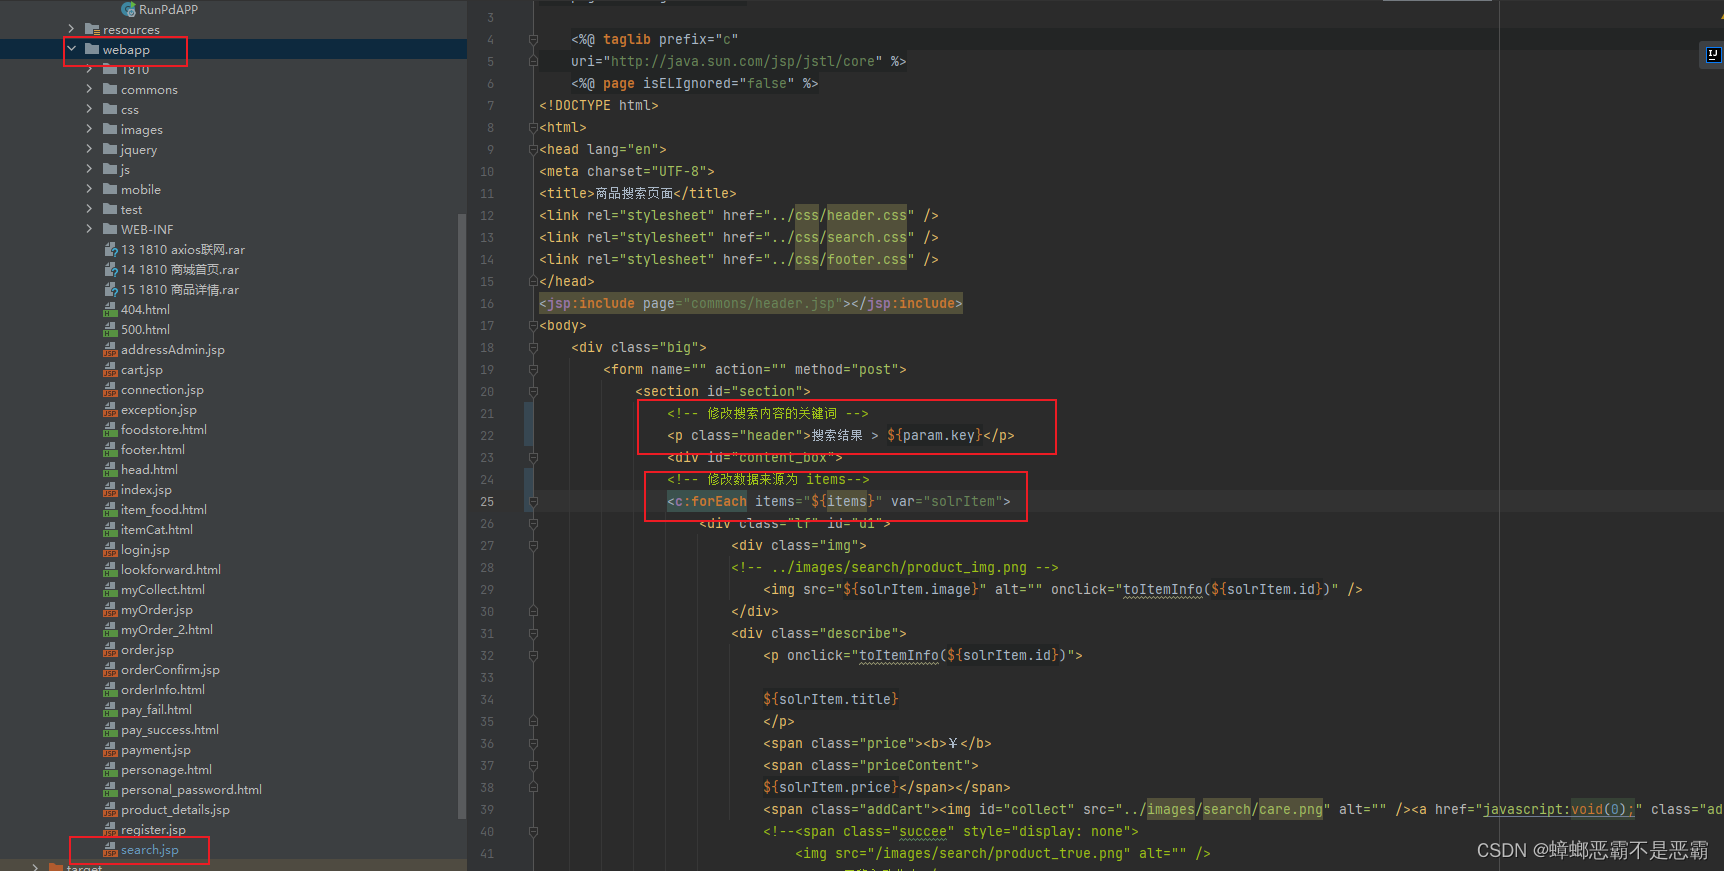This screenshot has height=871, width=1724.
Task: Click the rar icon of '14 1810 商城首页.rar'
Action: 111,269
